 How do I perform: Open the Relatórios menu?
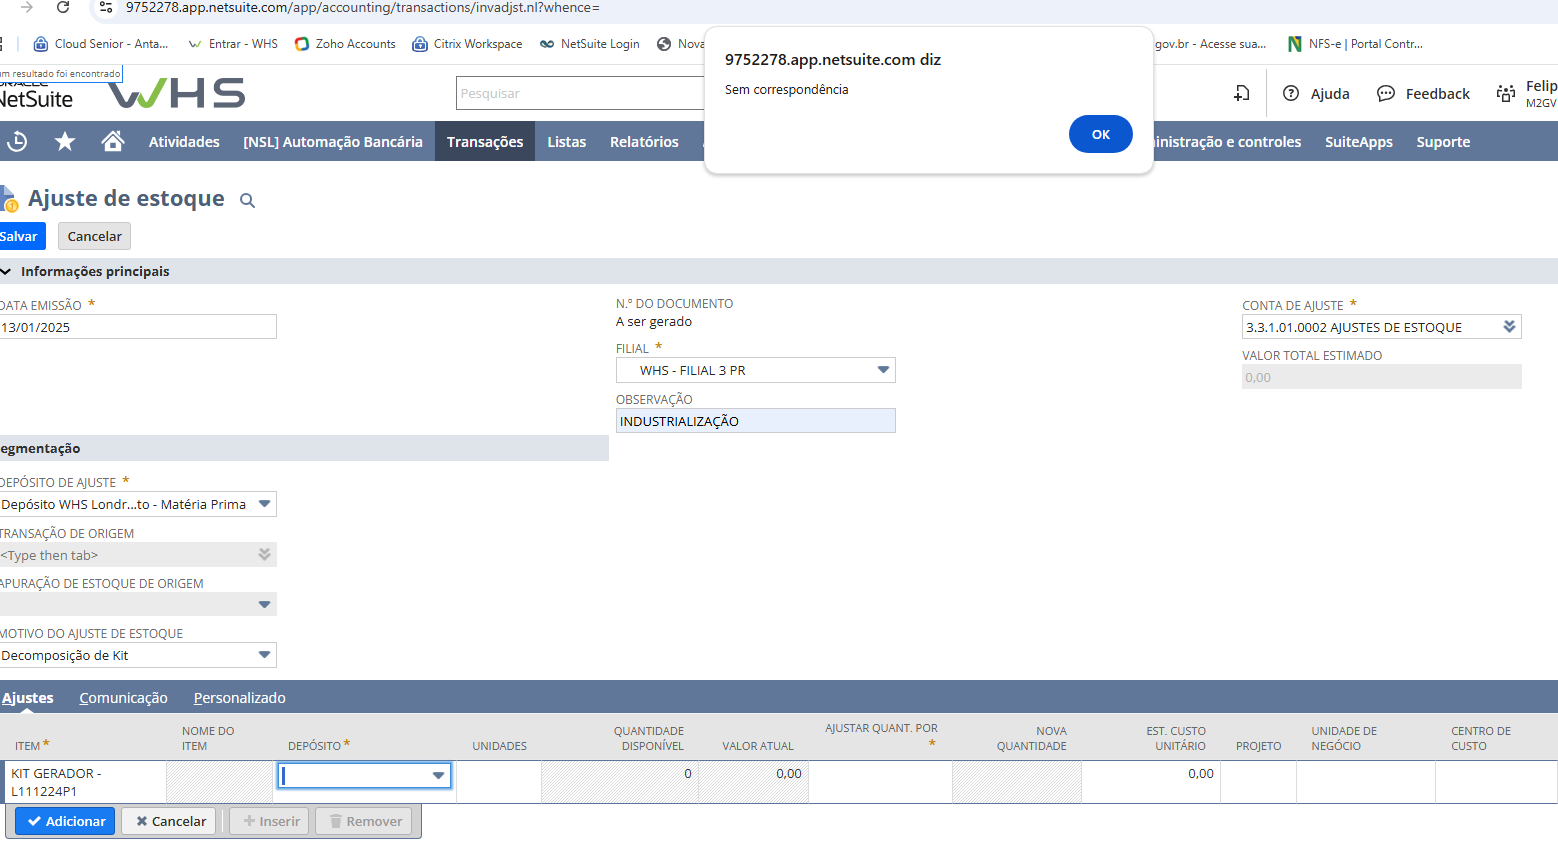644,142
